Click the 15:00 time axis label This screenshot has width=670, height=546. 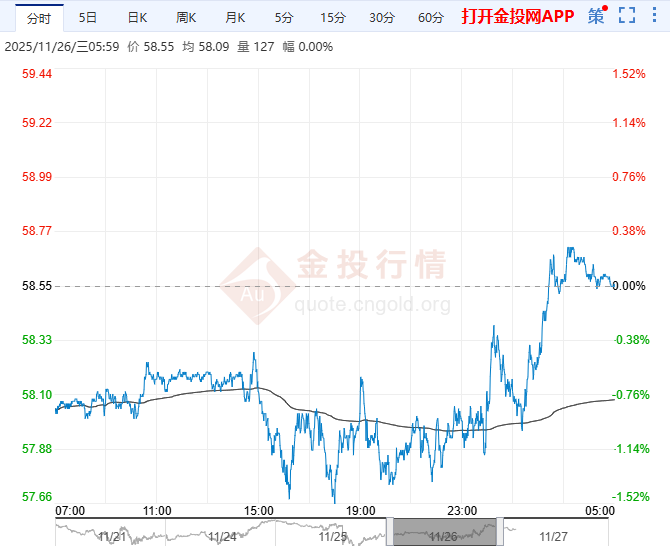[x=259, y=511]
